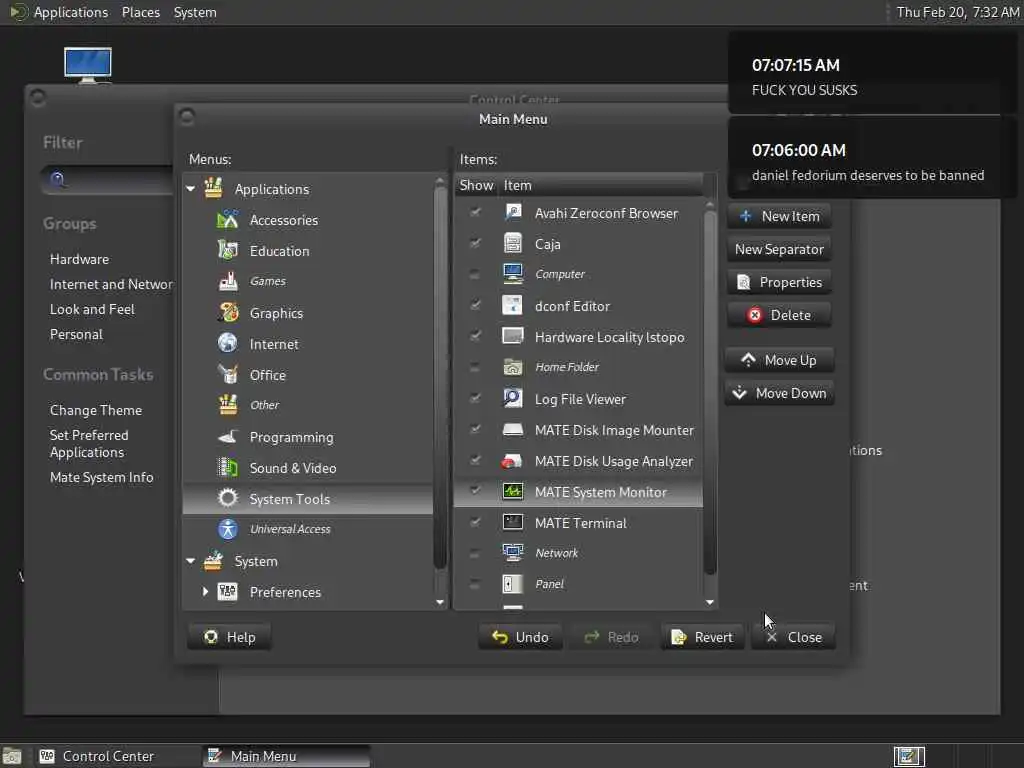The height and width of the screenshot is (768, 1024).
Task: Open the System panel menu
Action: click(195, 12)
